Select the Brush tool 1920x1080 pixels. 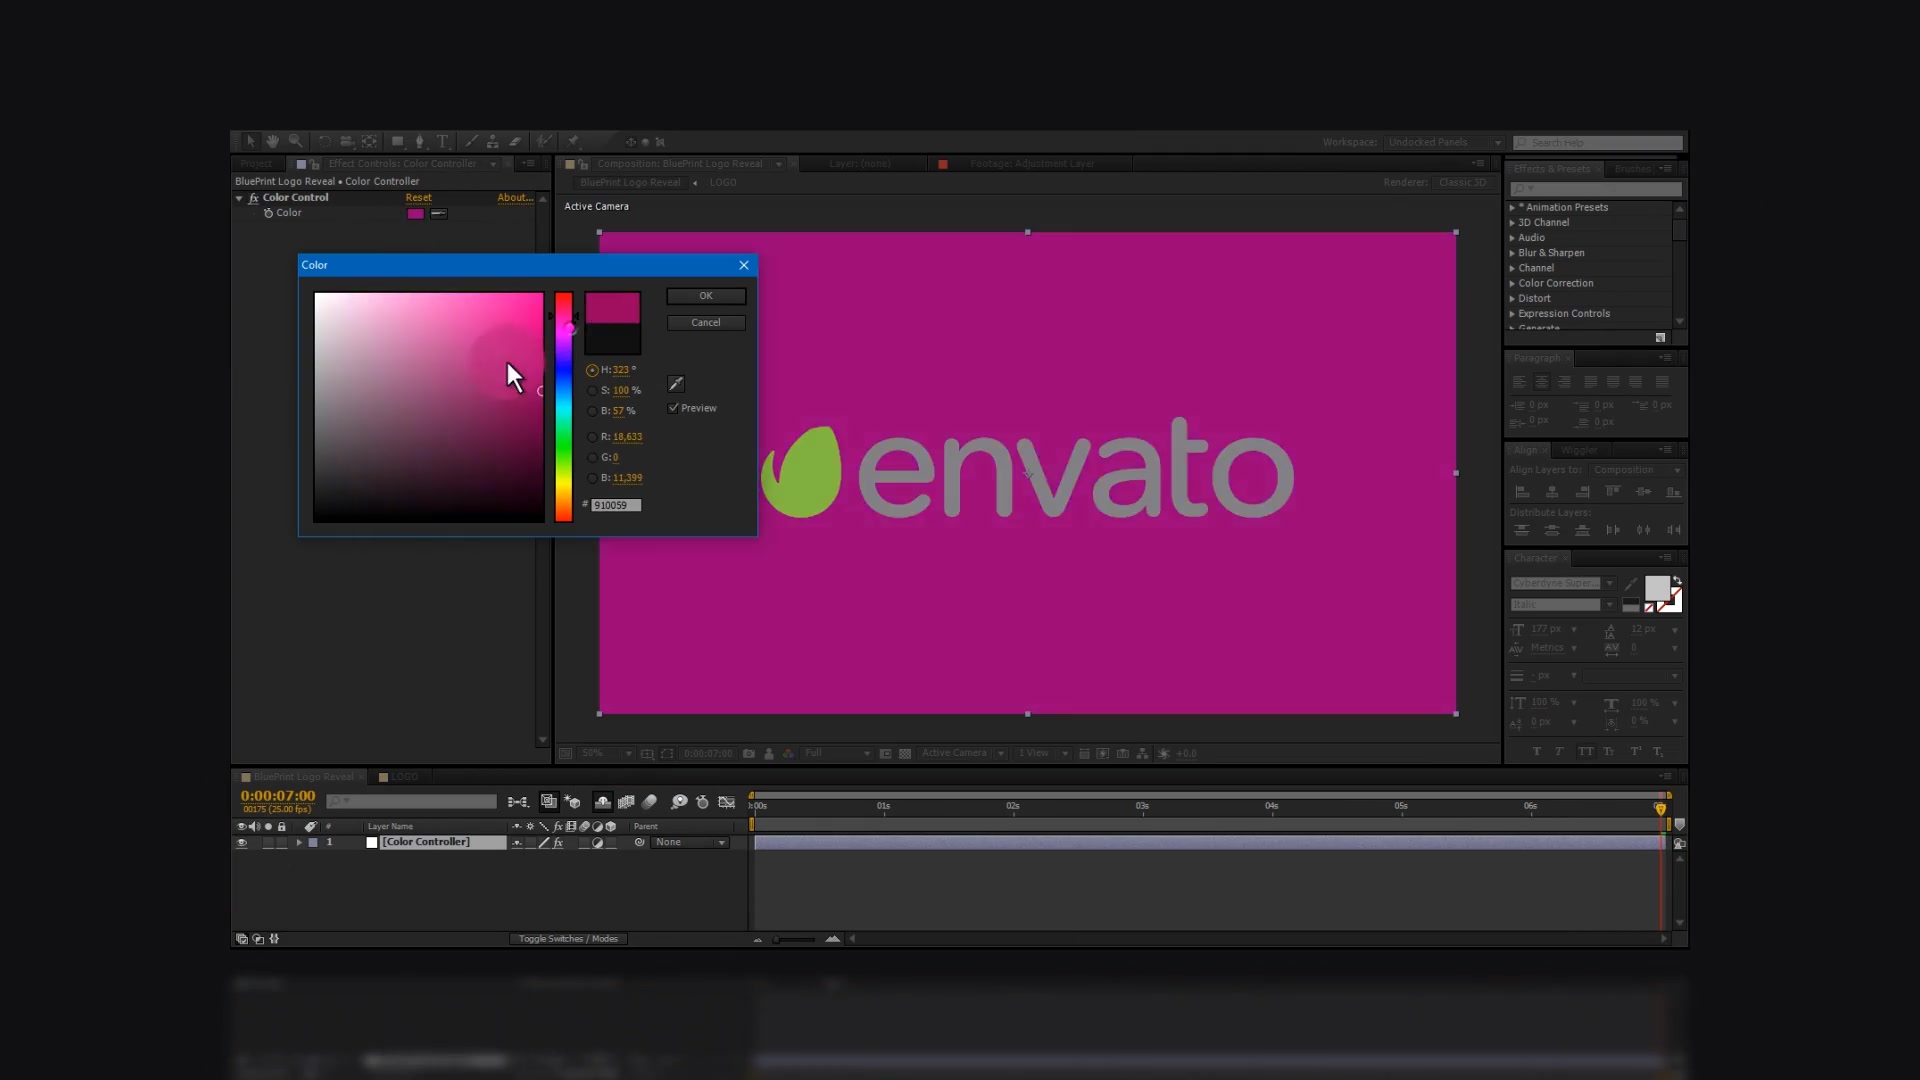click(x=471, y=141)
